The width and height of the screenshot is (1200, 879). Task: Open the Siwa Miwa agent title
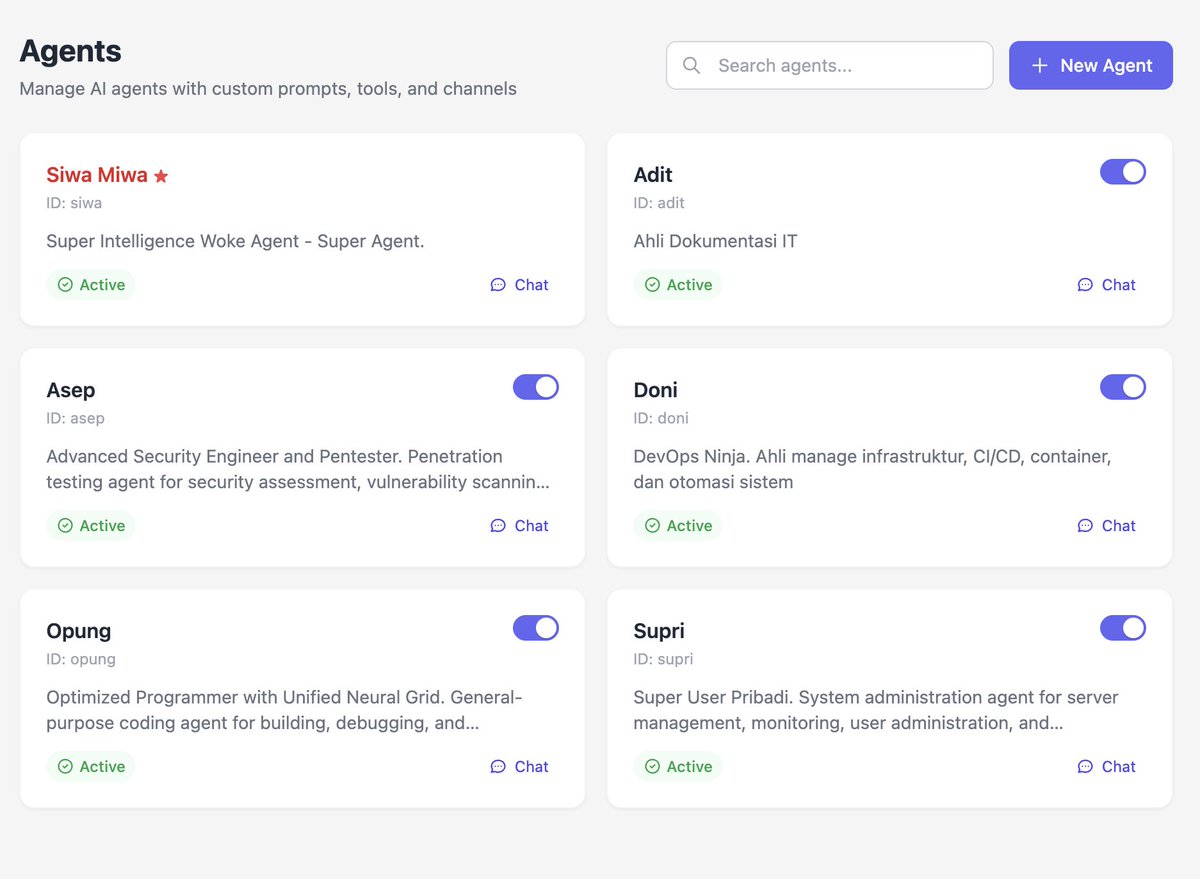coord(97,175)
